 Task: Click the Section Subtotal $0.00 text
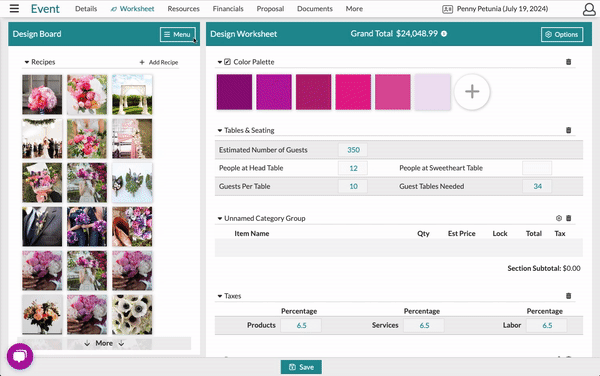click(544, 268)
